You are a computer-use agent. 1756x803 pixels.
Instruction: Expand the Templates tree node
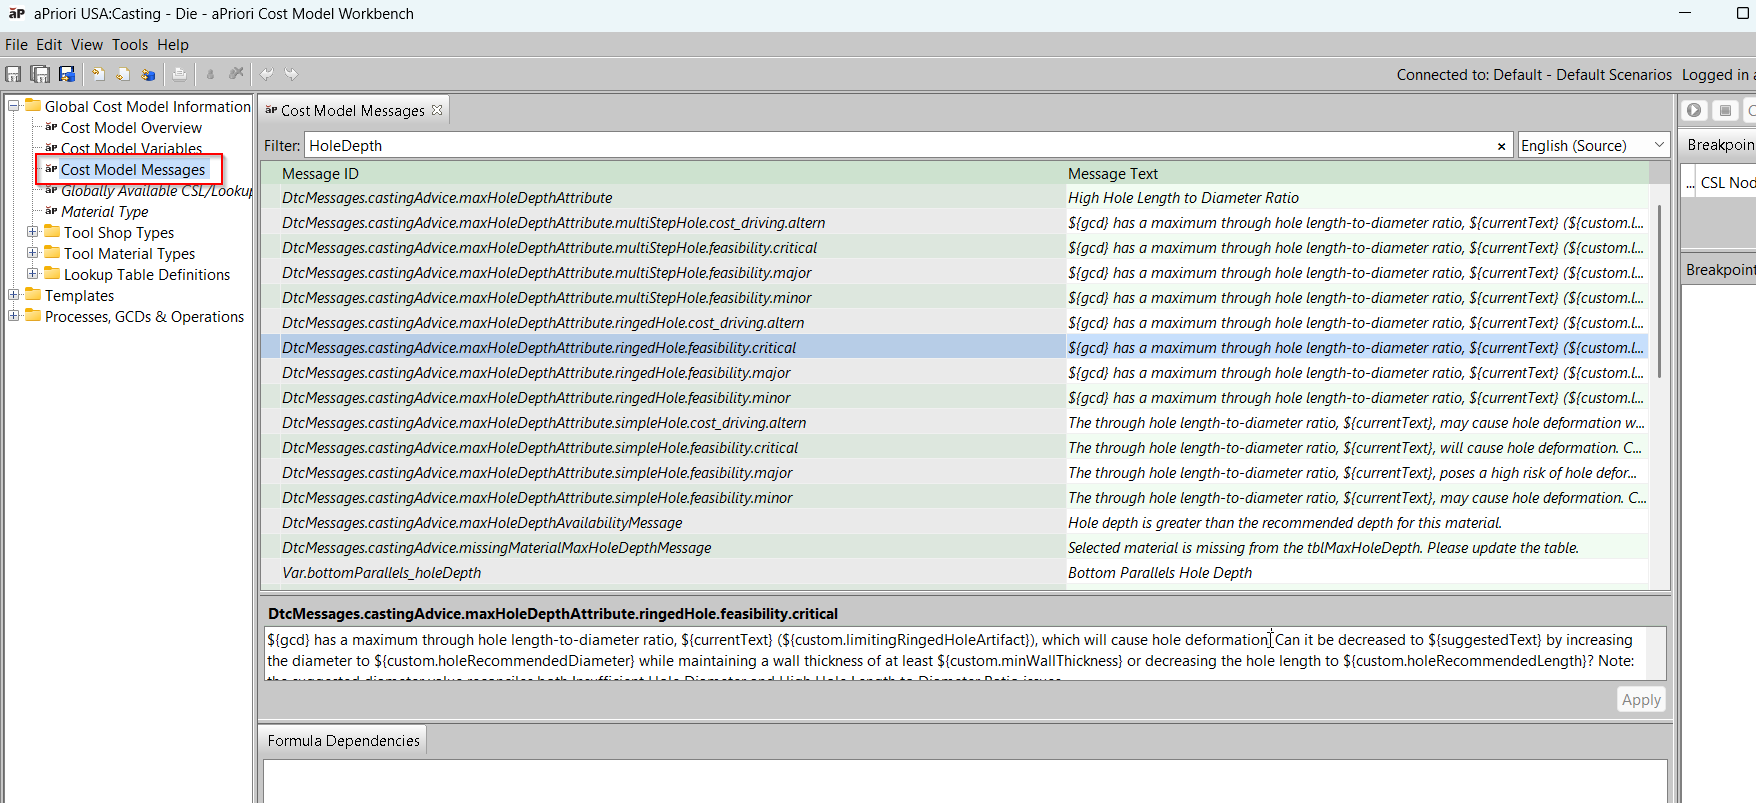(14, 295)
